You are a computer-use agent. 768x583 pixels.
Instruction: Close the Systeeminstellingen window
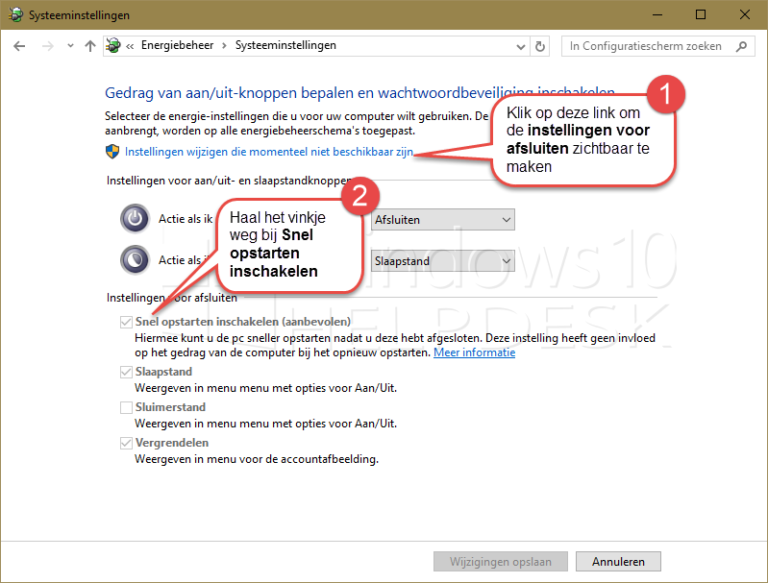click(745, 15)
